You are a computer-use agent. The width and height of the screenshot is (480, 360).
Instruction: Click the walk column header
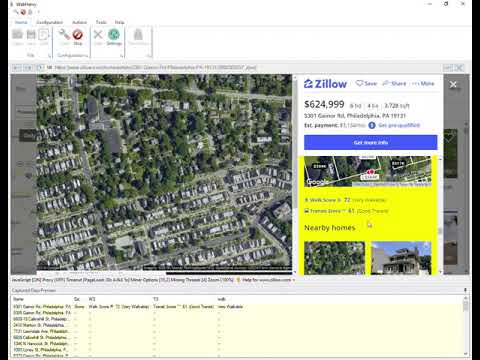coord(222,299)
